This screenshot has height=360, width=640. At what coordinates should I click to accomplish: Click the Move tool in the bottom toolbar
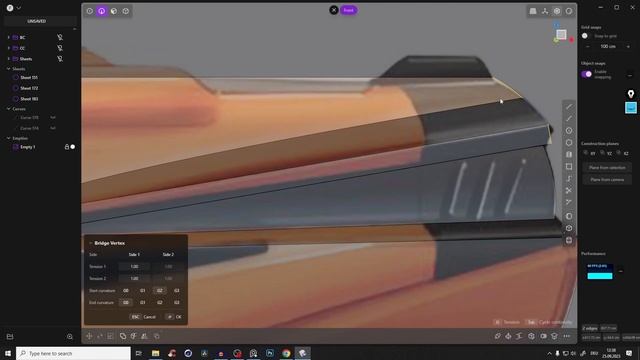tap(89, 336)
